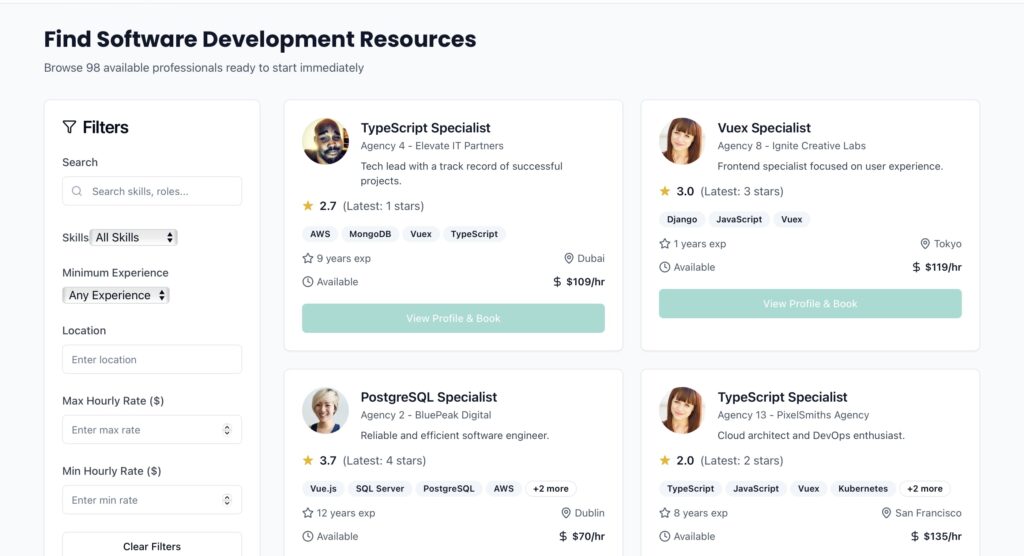Image resolution: width=1024 pixels, height=556 pixels.
Task: Select the MongoDB skill tag
Action: click(370, 234)
